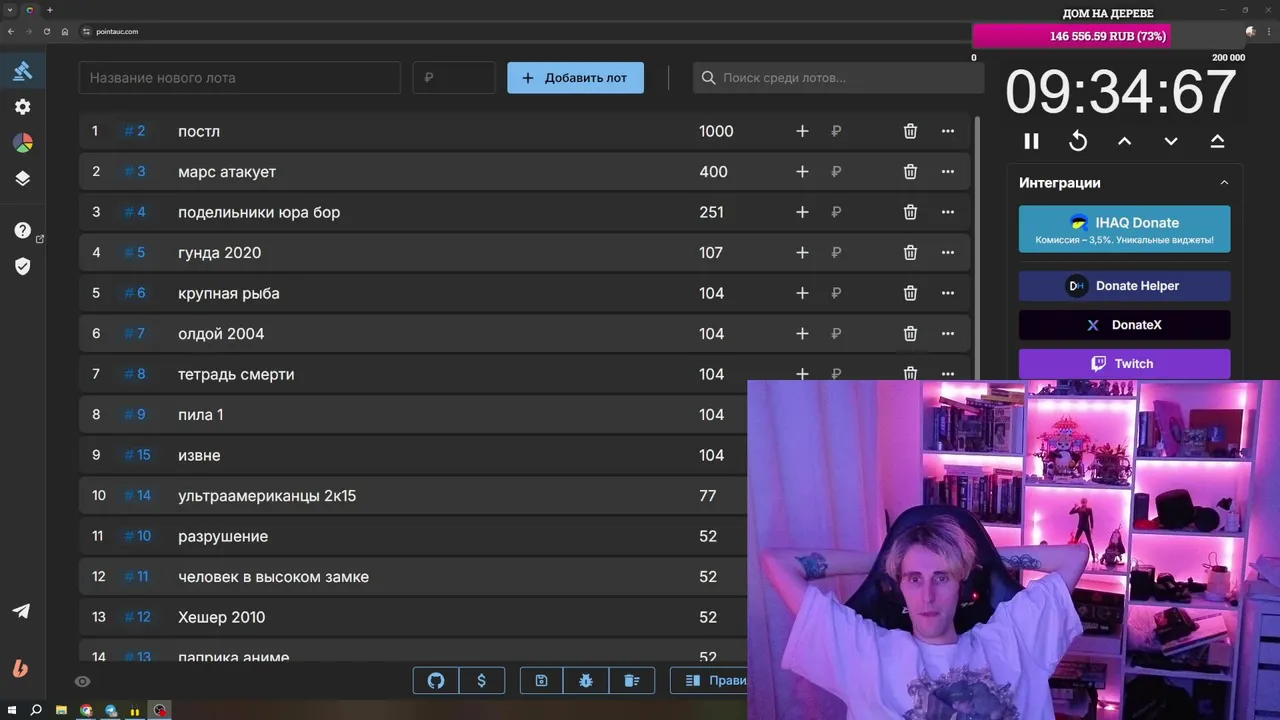1280x720 pixels.
Task: Open more options for 'постл' lot
Action: click(948, 131)
